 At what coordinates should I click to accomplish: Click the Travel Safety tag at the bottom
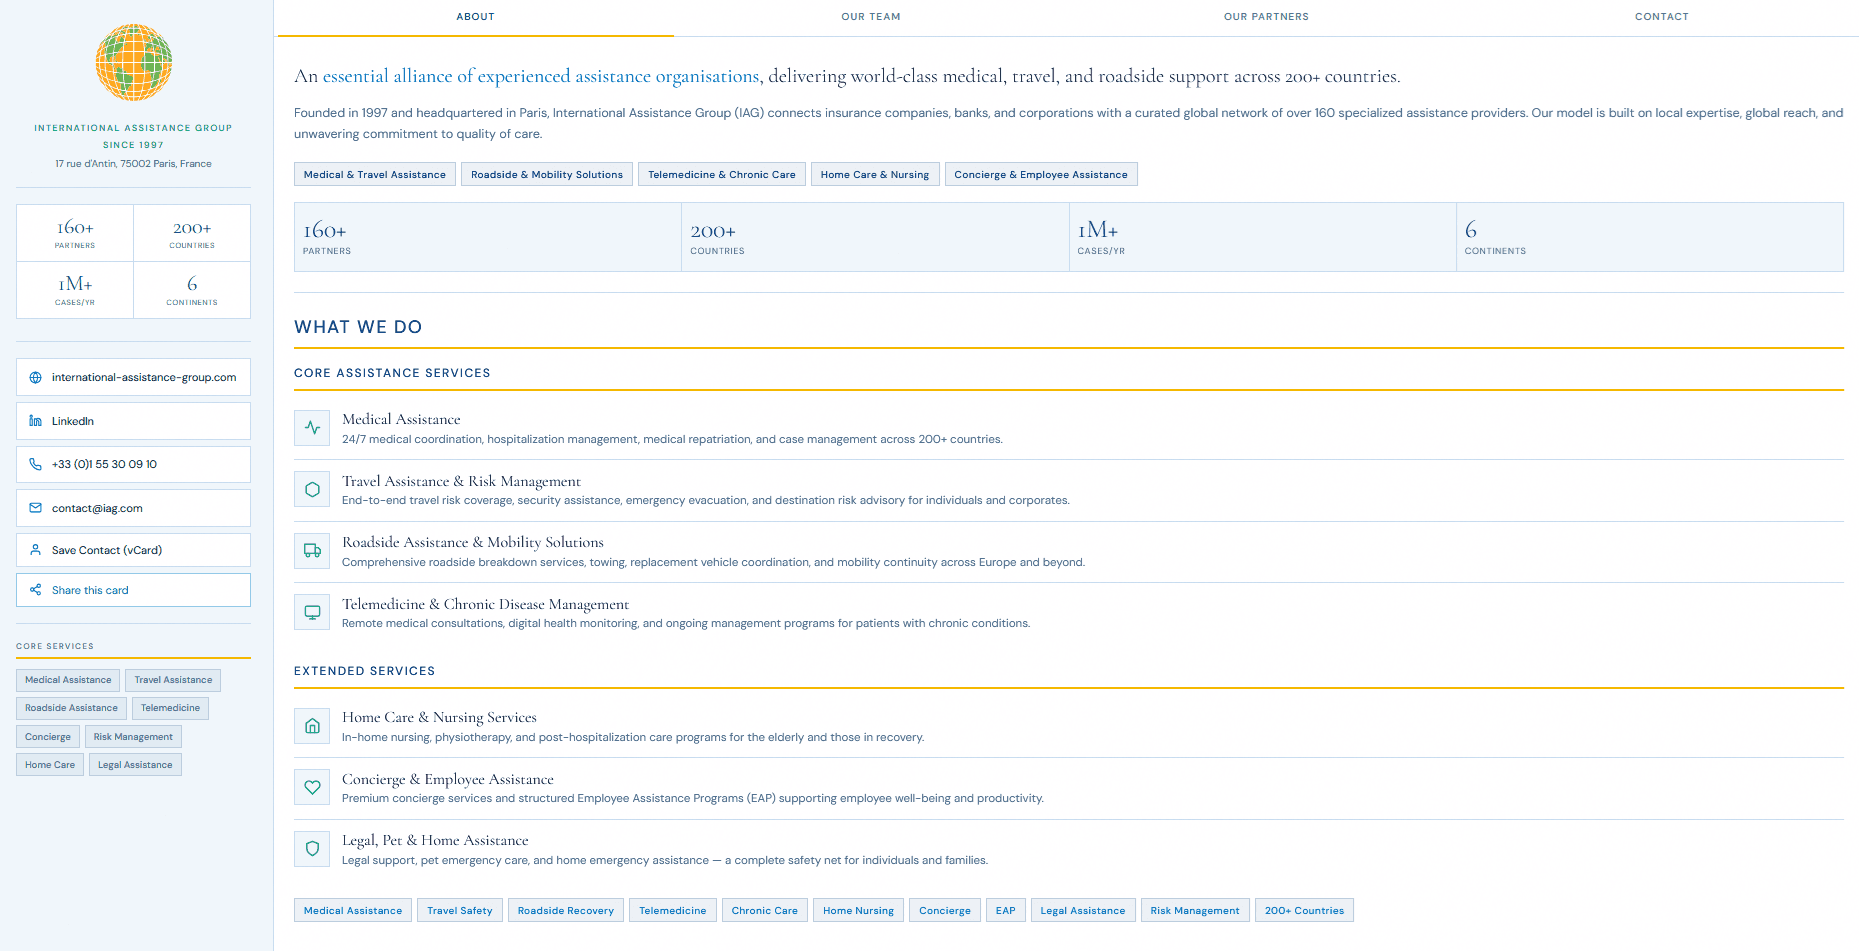pyautogui.click(x=460, y=910)
